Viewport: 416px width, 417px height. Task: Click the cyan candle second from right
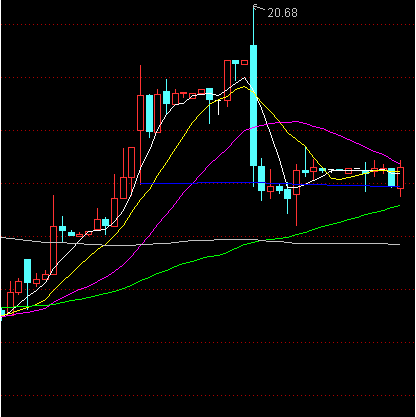(x=392, y=177)
